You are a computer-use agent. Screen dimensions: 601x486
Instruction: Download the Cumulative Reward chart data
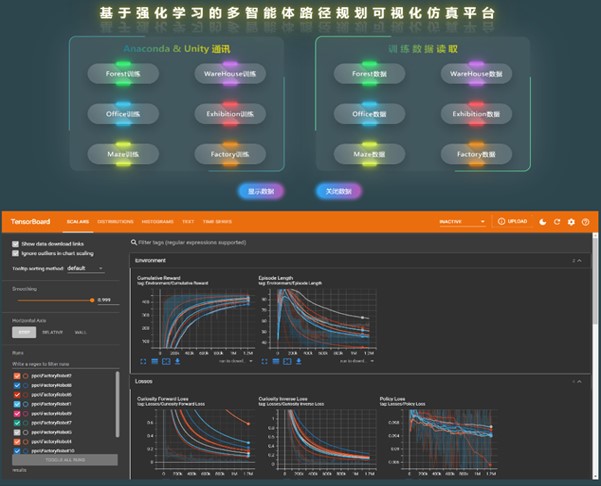tap(177, 361)
